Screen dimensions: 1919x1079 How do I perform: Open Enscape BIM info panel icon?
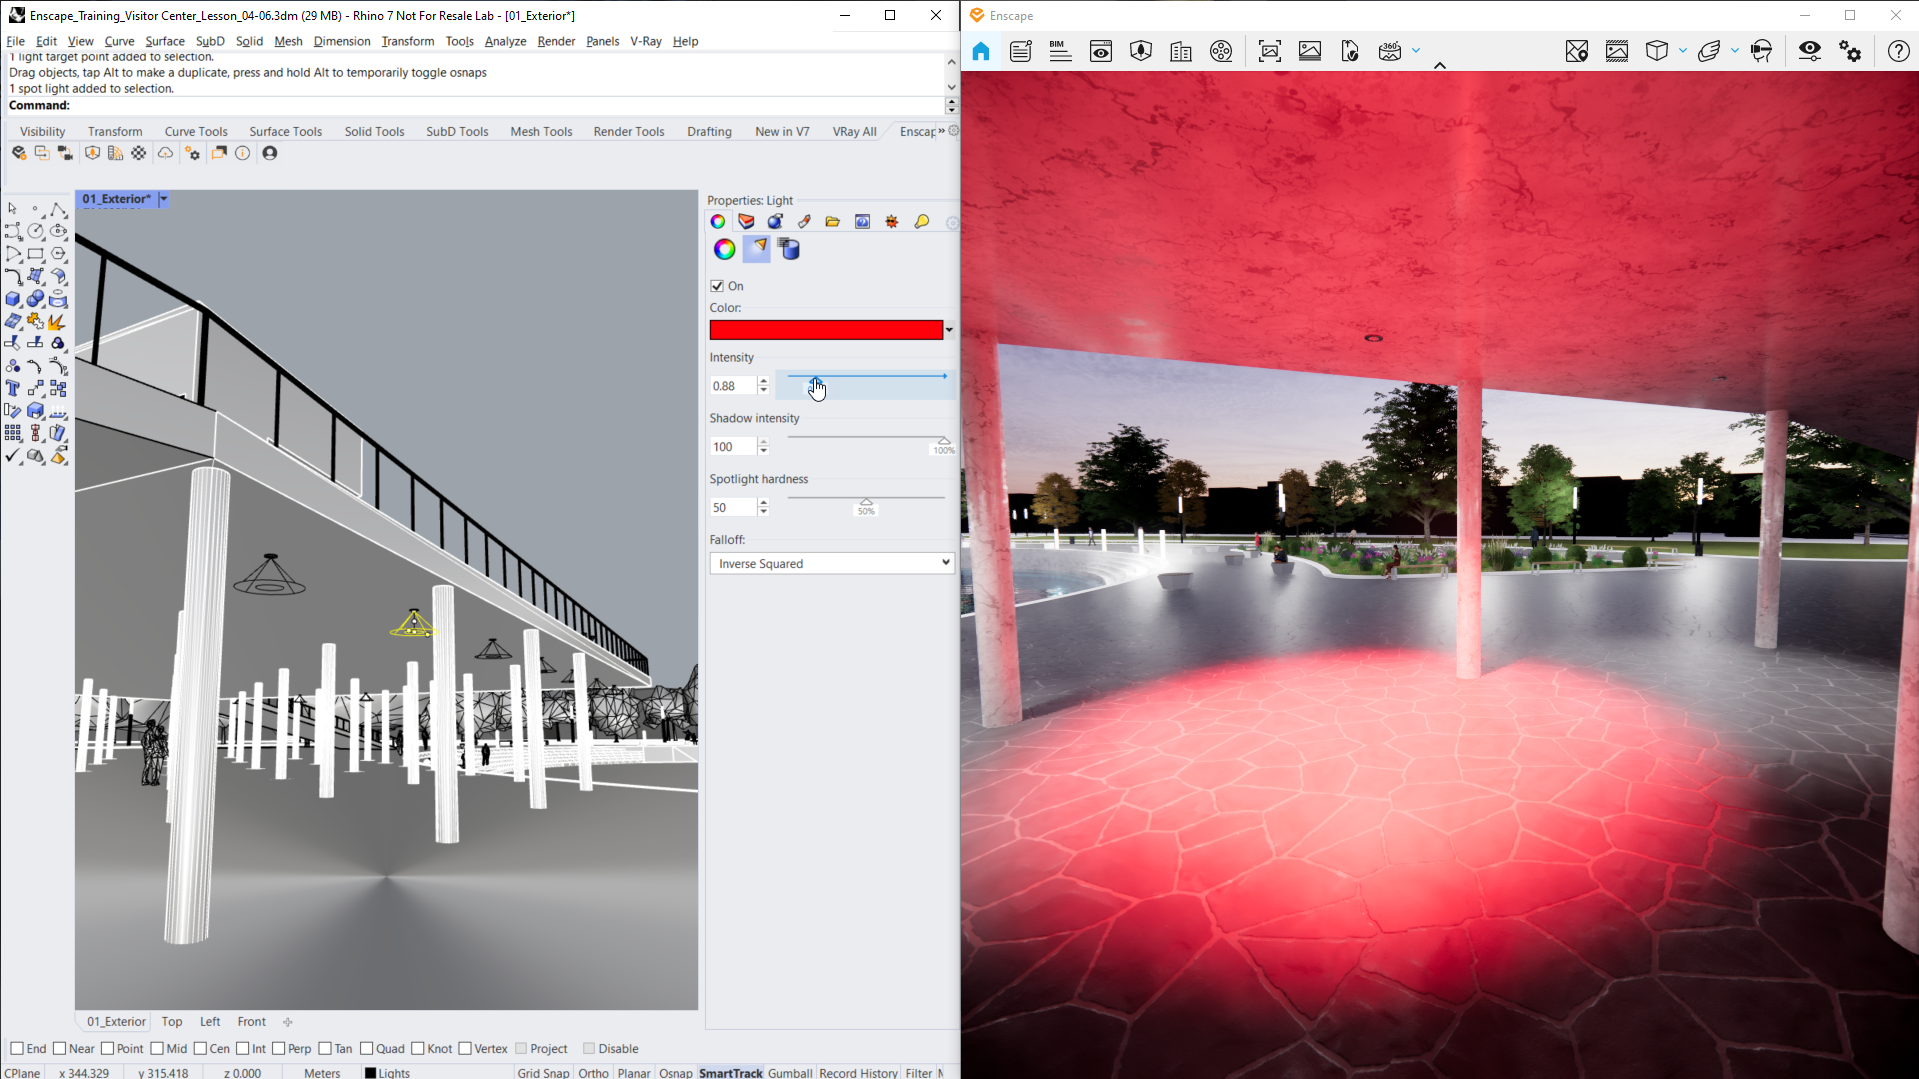[1060, 52]
